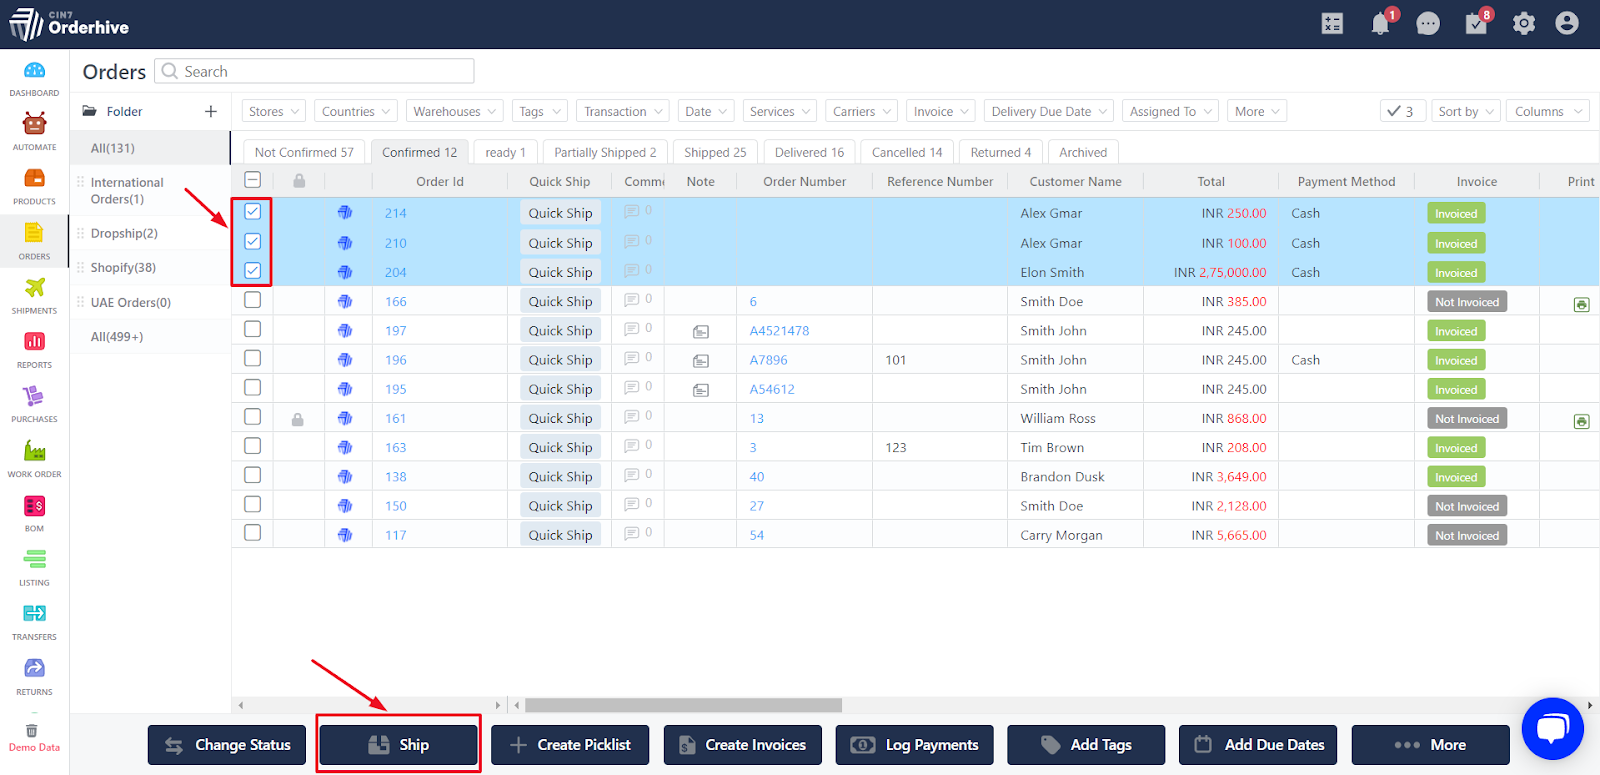The height and width of the screenshot is (775, 1600).
Task: Open the Shopify(38) folder
Action: [x=123, y=267]
